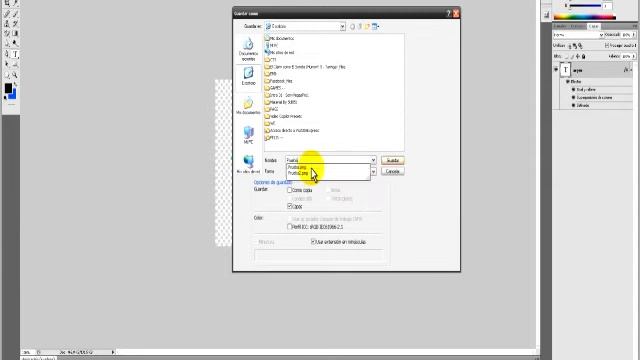The height and width of the screenshot is (360, 640).
Task: Click the foreground color swatch
Action: point(8,88)
